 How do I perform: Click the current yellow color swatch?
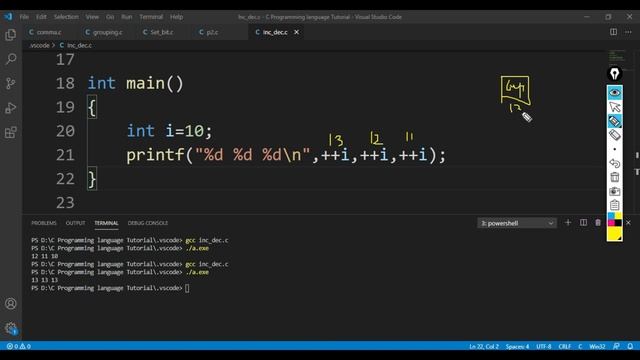pyautogui.click(x=615, y=234)
